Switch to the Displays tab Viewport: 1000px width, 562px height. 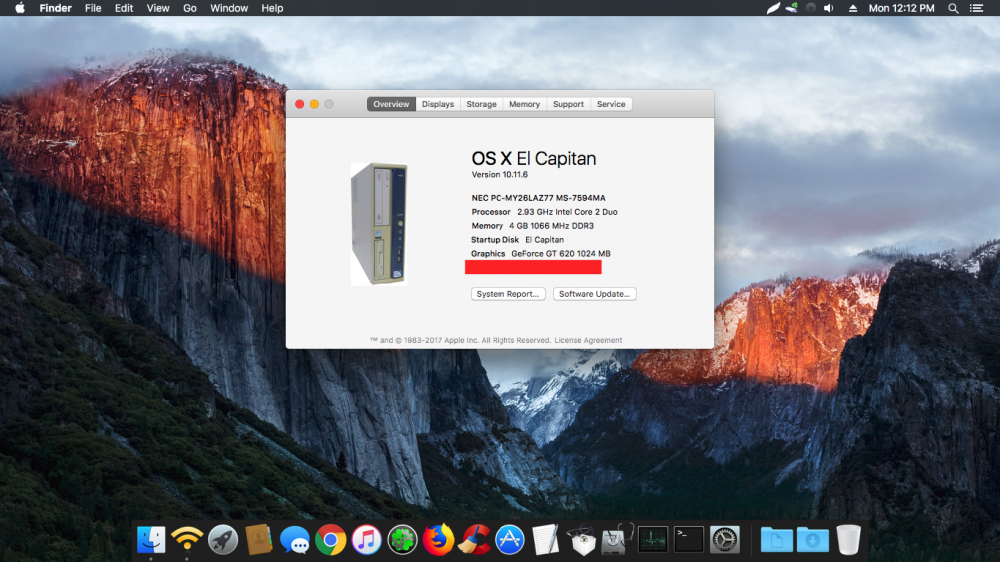point(438,104)
